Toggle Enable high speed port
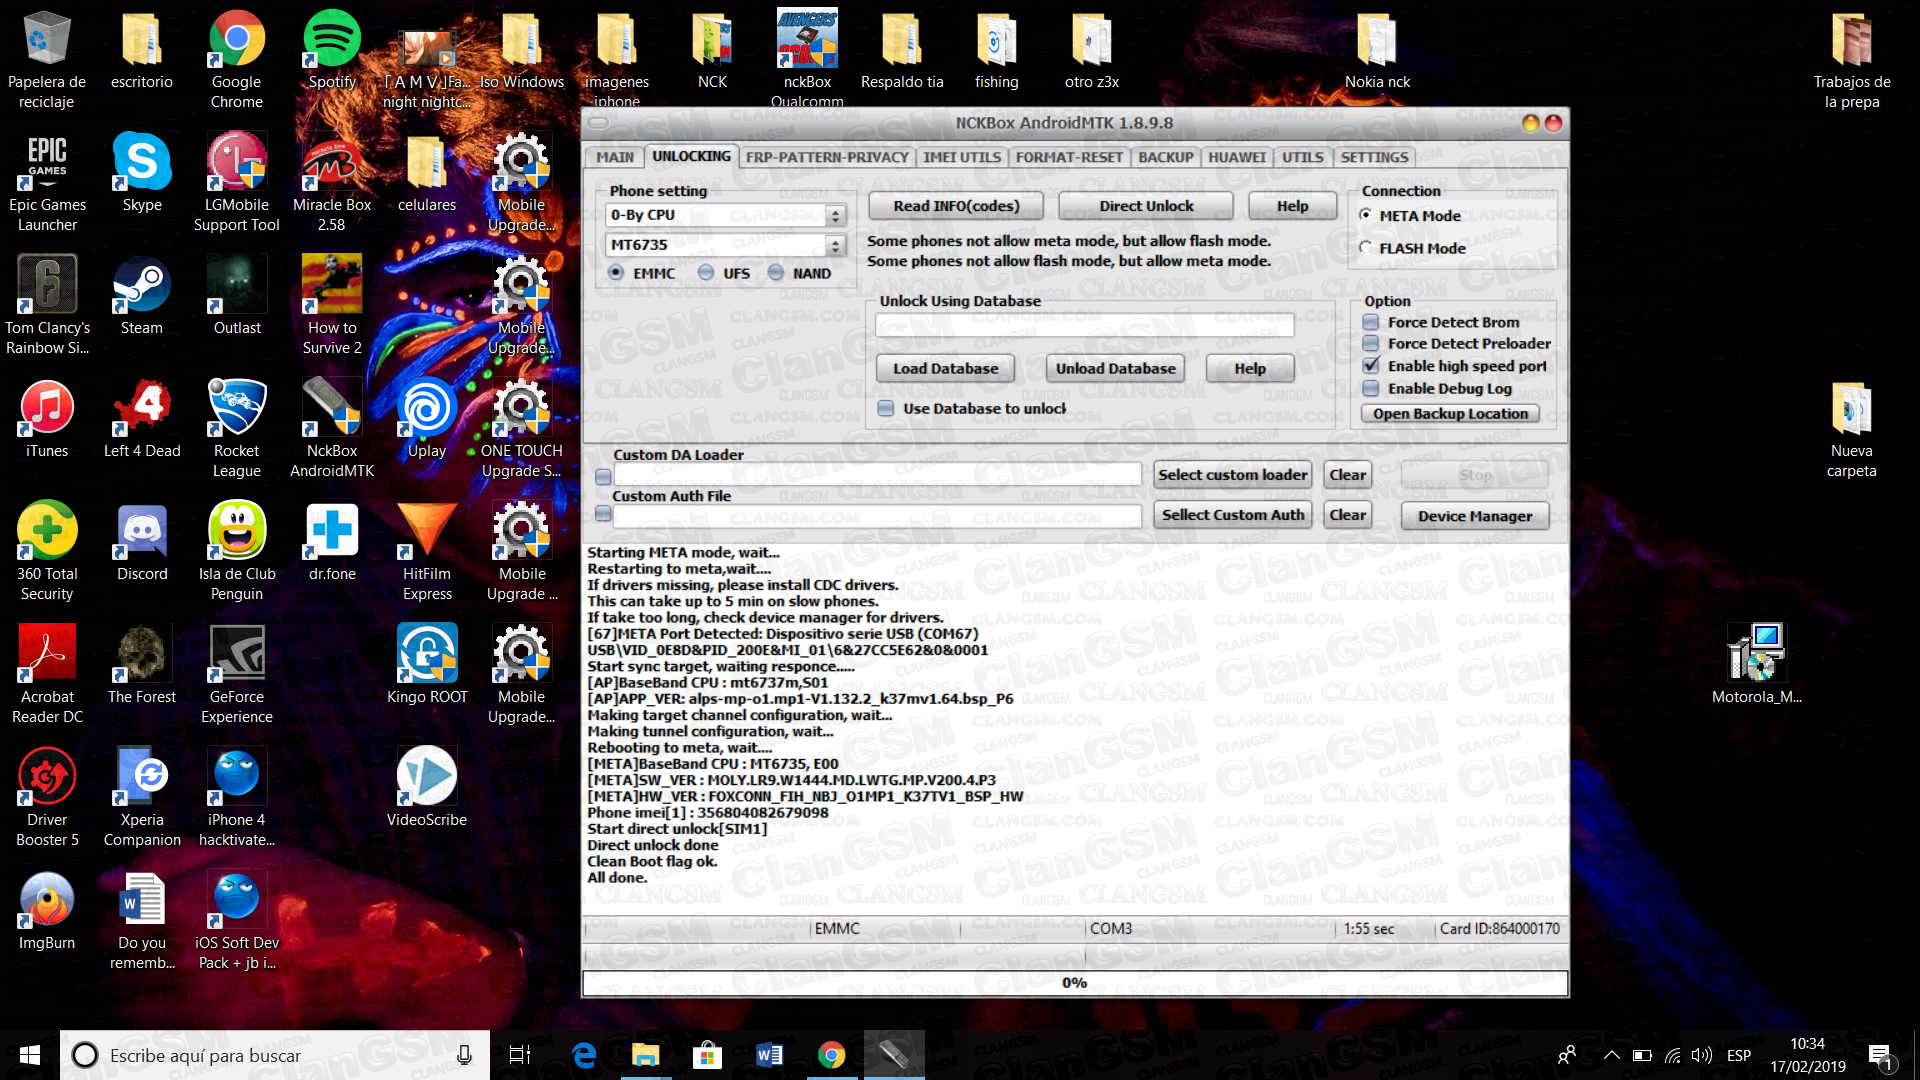The width and height of the screenshot is (1920, 1080). pos(1371,366)
